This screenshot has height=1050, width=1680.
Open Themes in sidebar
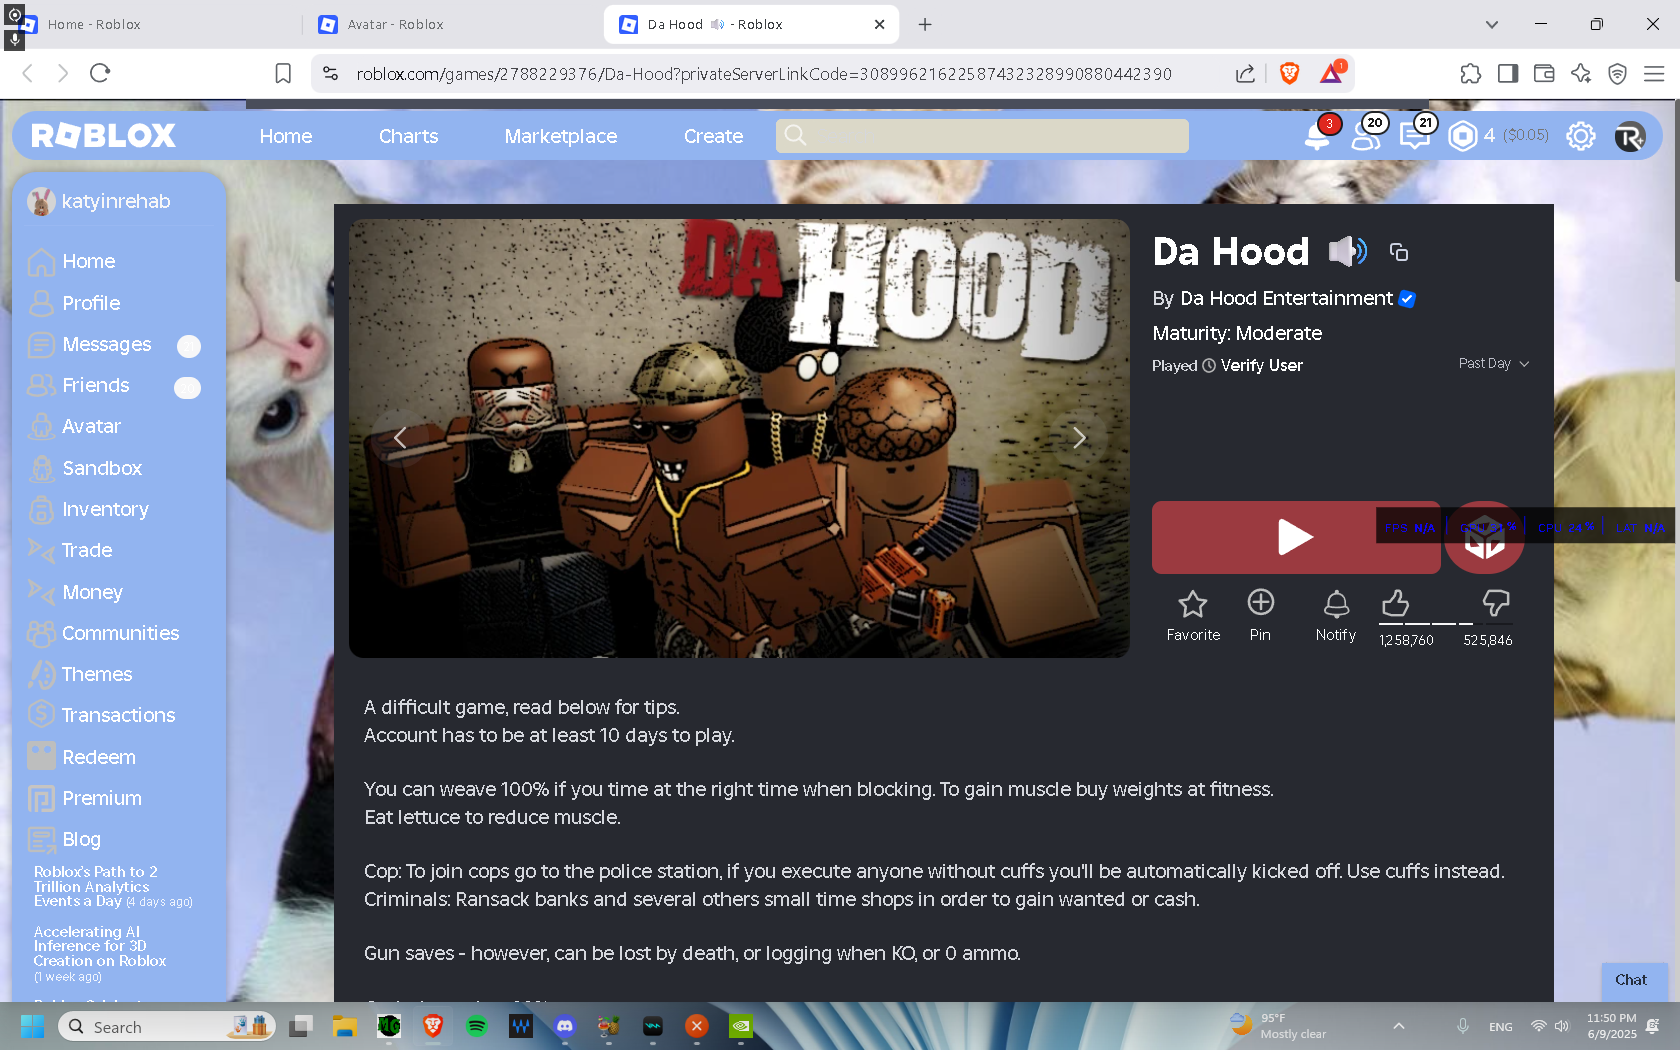click(80, 675)
